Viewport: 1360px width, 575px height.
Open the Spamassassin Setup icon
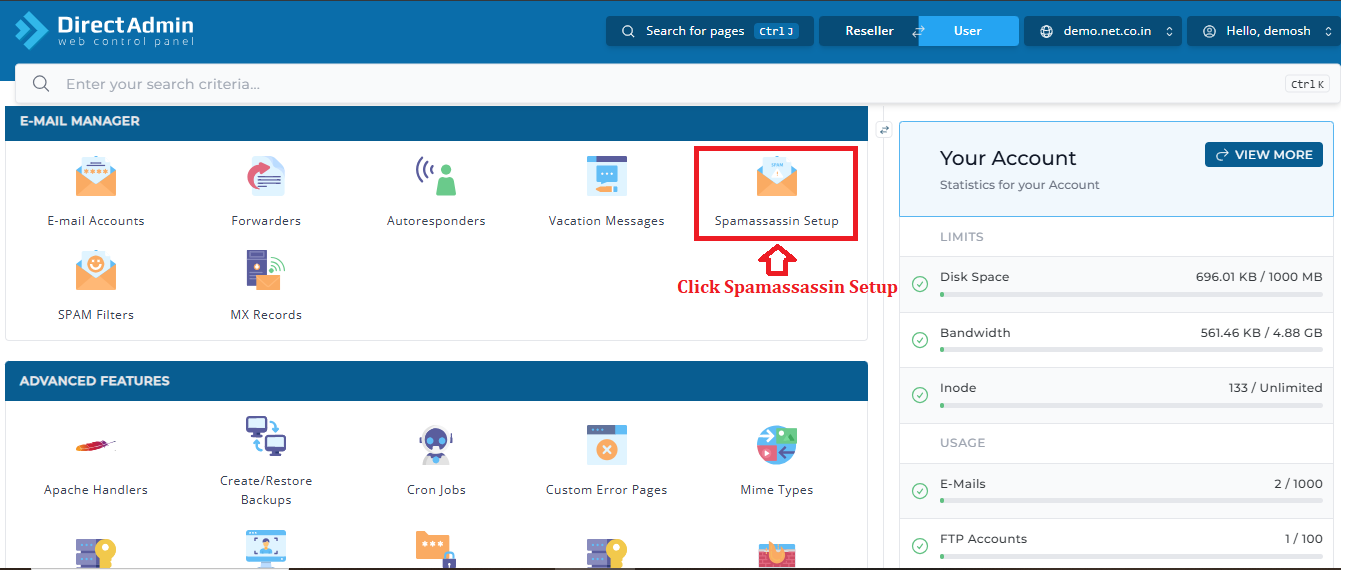coord(776,176)
